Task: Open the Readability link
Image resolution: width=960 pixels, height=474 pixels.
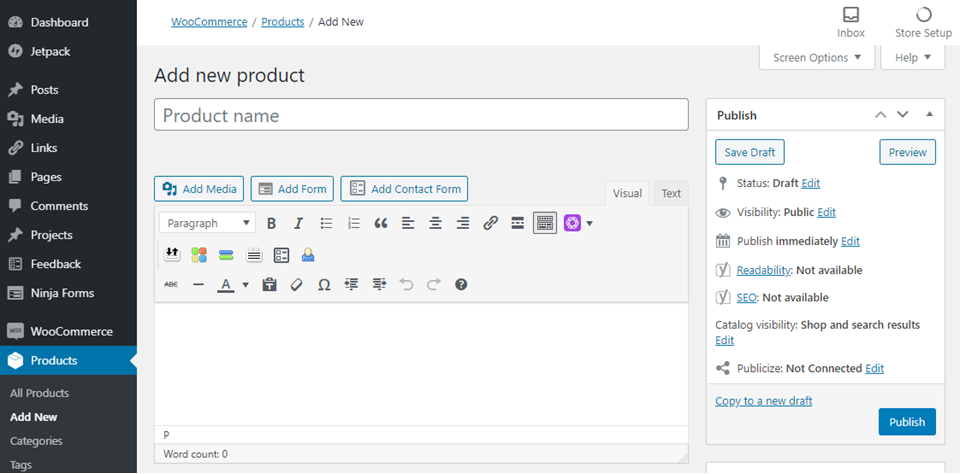Action: click(765, 270)
